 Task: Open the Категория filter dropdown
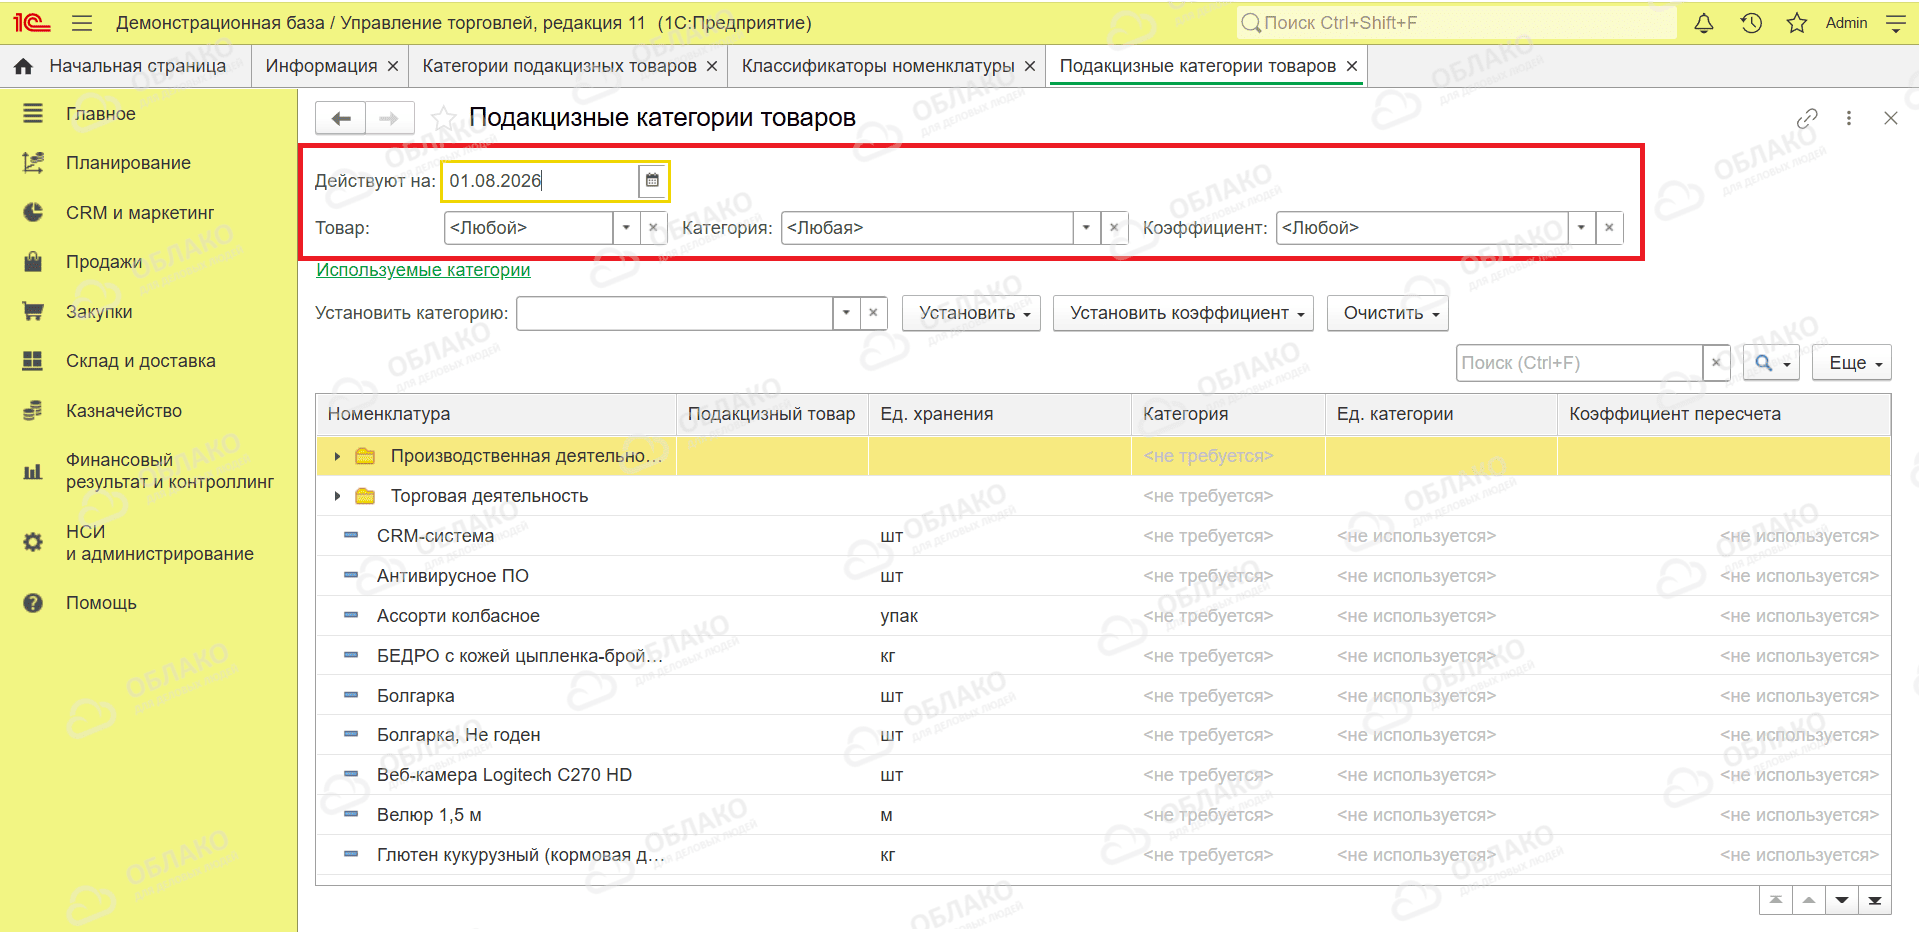point(1086,228)
